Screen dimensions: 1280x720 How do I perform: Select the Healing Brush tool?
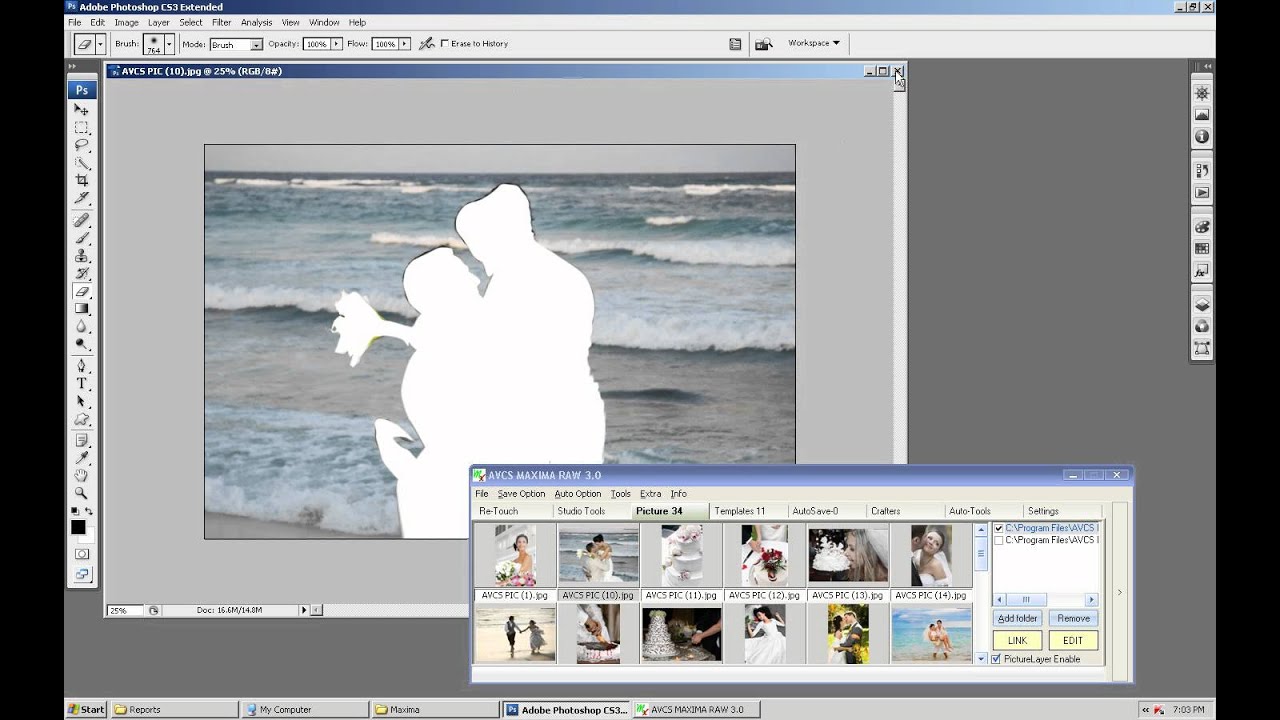pos(81,219)
